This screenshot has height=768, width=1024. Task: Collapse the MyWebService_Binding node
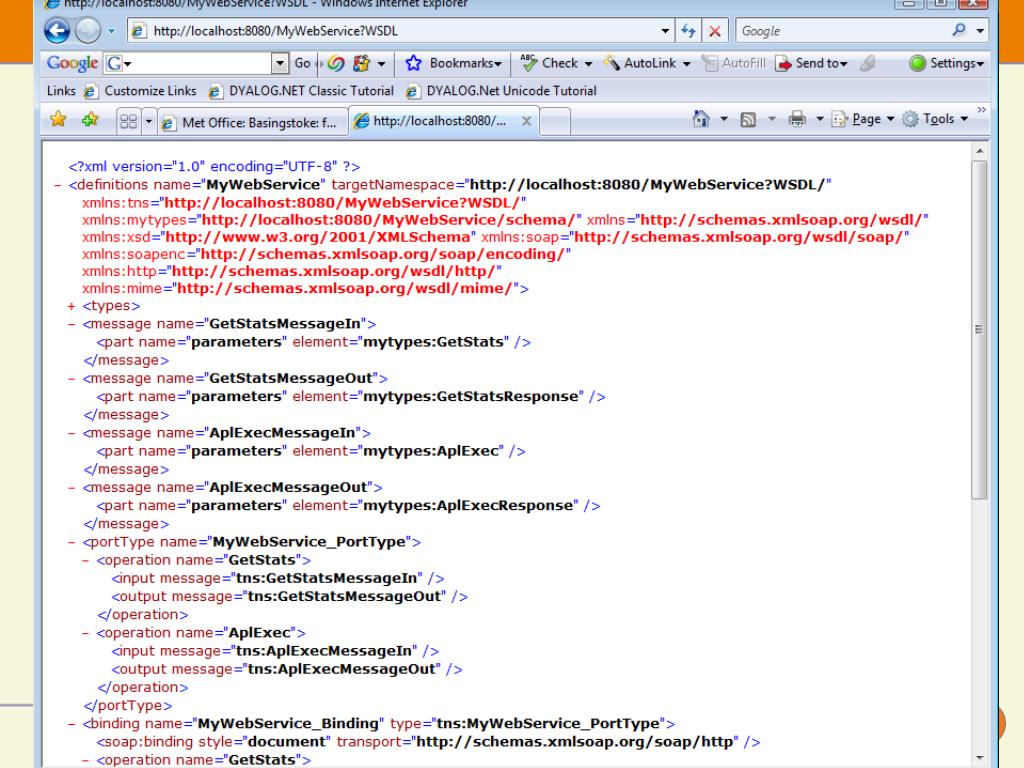coord(71,724)
